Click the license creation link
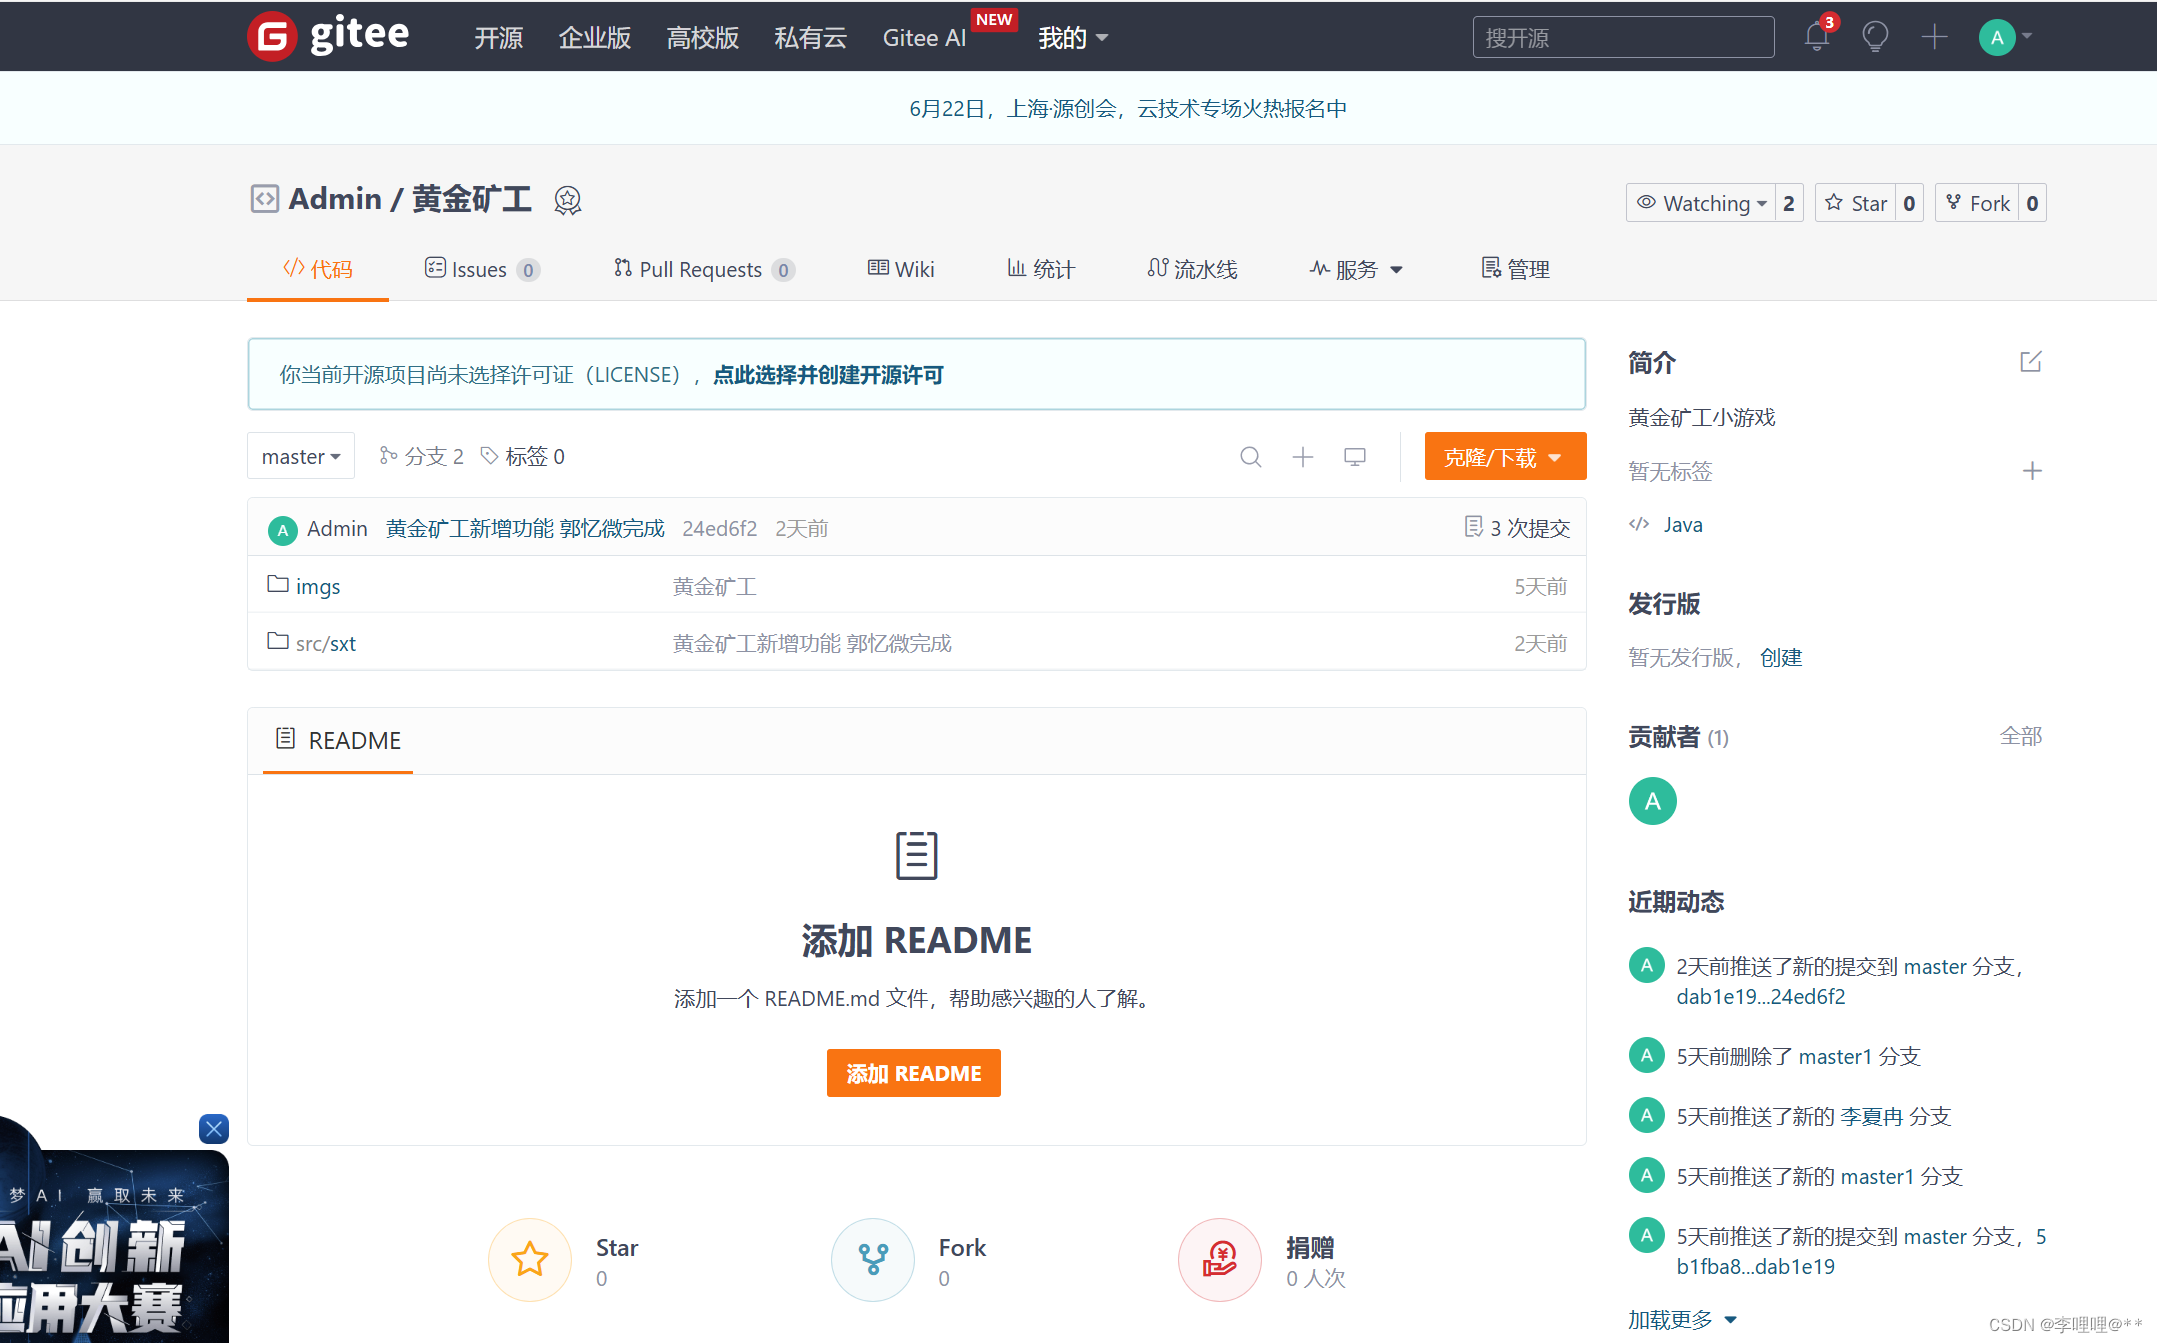 828,375
